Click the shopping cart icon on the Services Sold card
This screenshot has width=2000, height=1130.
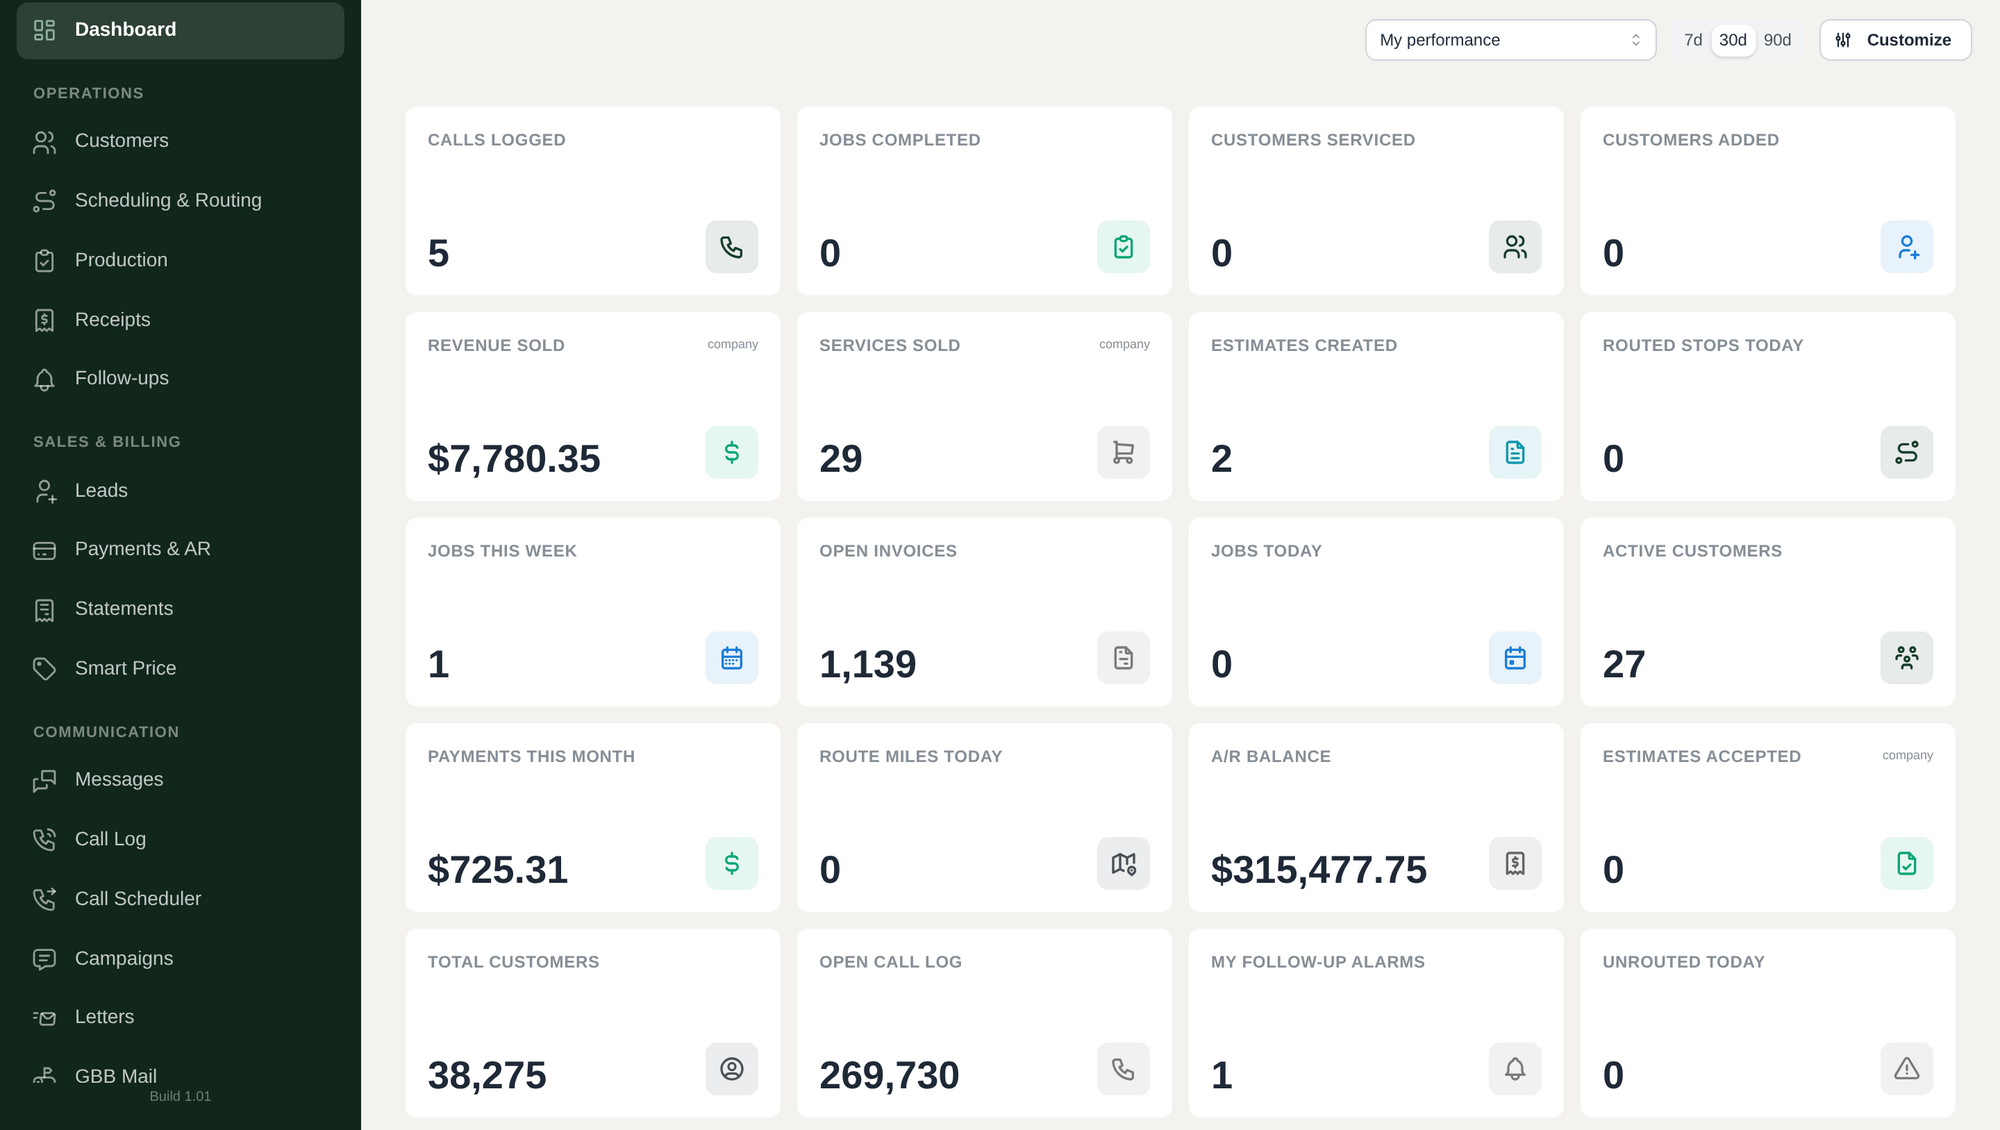(x=1123, y=453)
